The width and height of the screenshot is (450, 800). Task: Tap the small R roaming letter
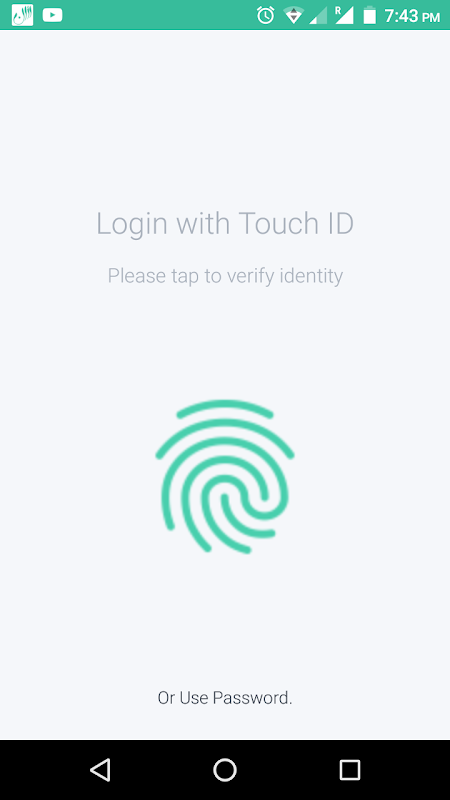pos(338,9)
